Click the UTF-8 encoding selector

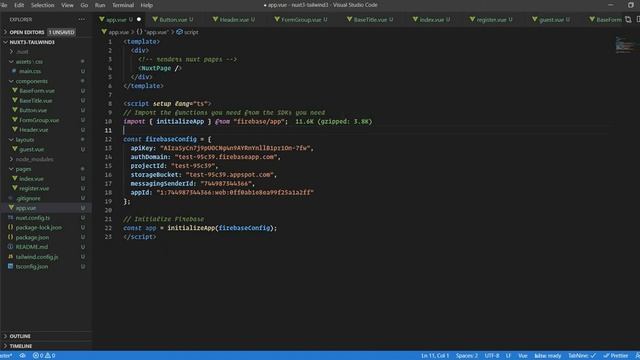coord(491,356)
